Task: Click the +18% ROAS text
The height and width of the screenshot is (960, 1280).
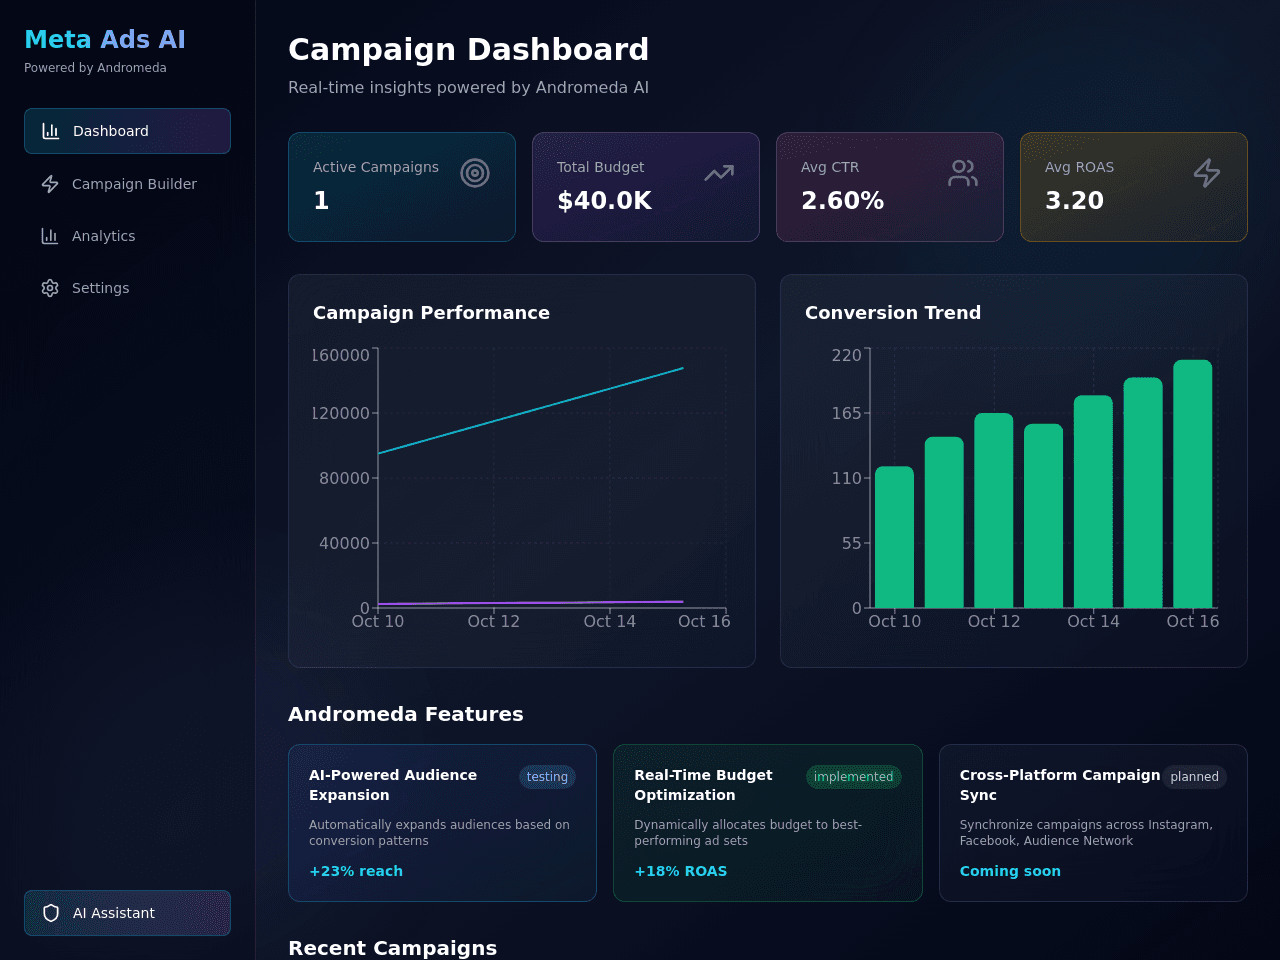Action: (681, 871)
